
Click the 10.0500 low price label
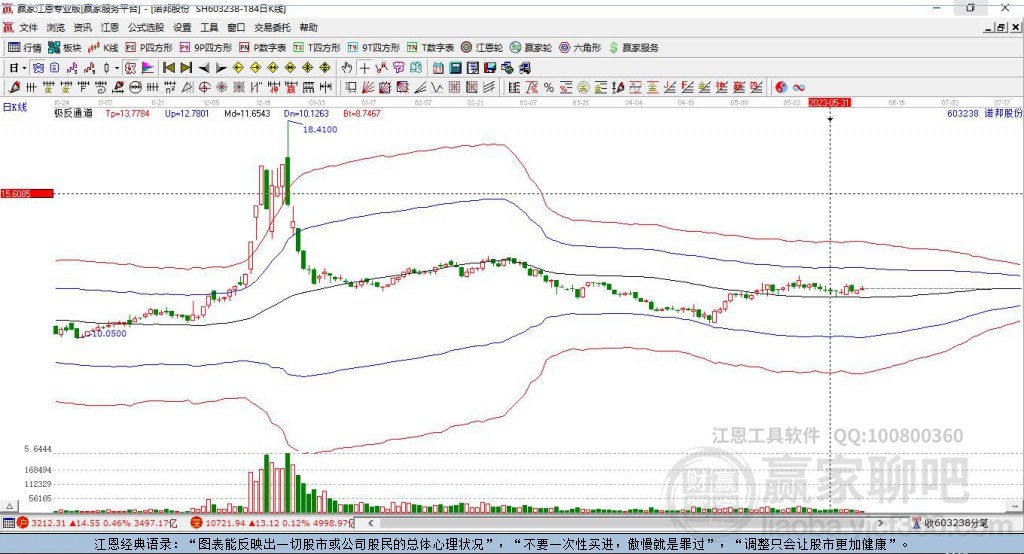108,333
